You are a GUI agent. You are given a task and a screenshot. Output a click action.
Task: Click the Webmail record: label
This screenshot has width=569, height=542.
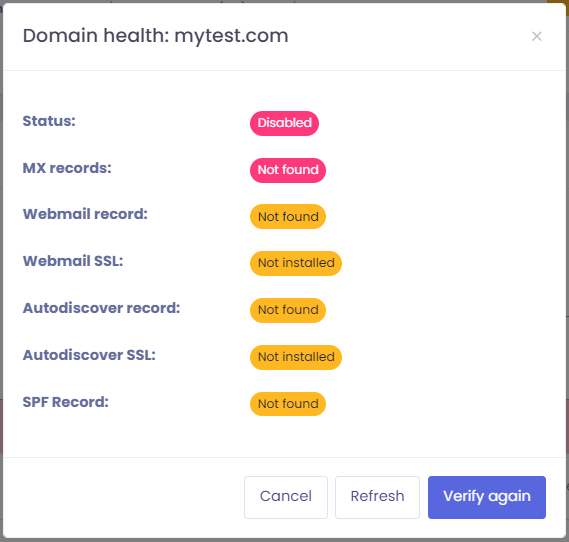pos(85,214)
